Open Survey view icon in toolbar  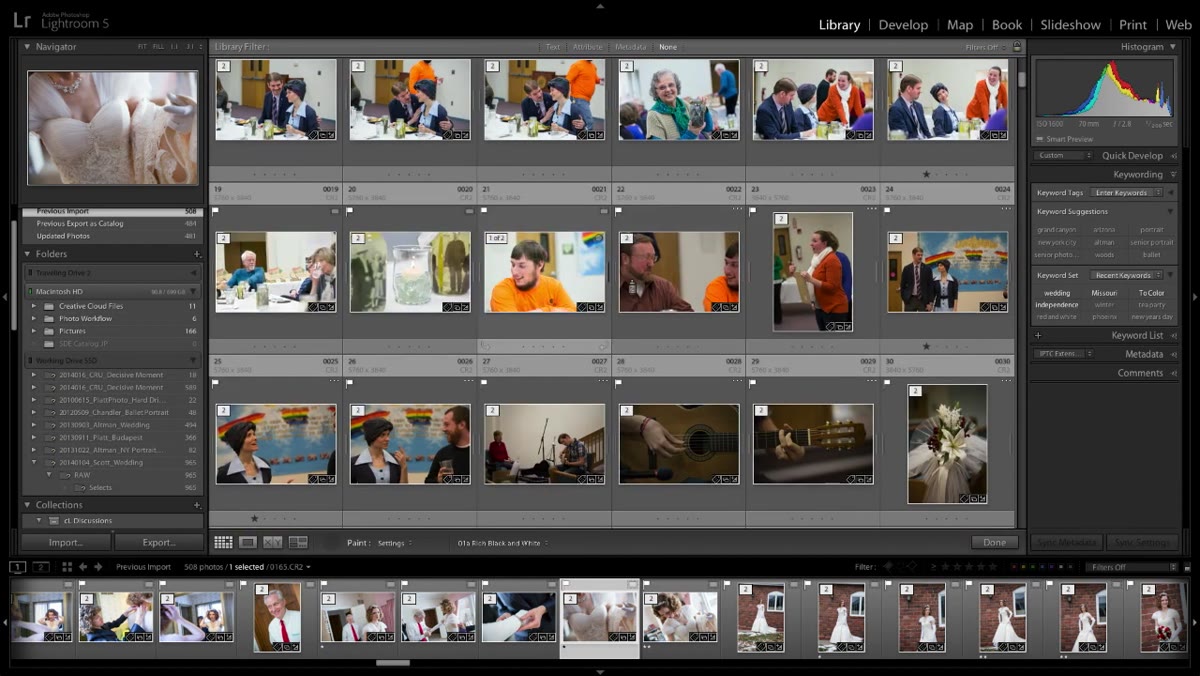pyautogui.click(x=298, y=542)
